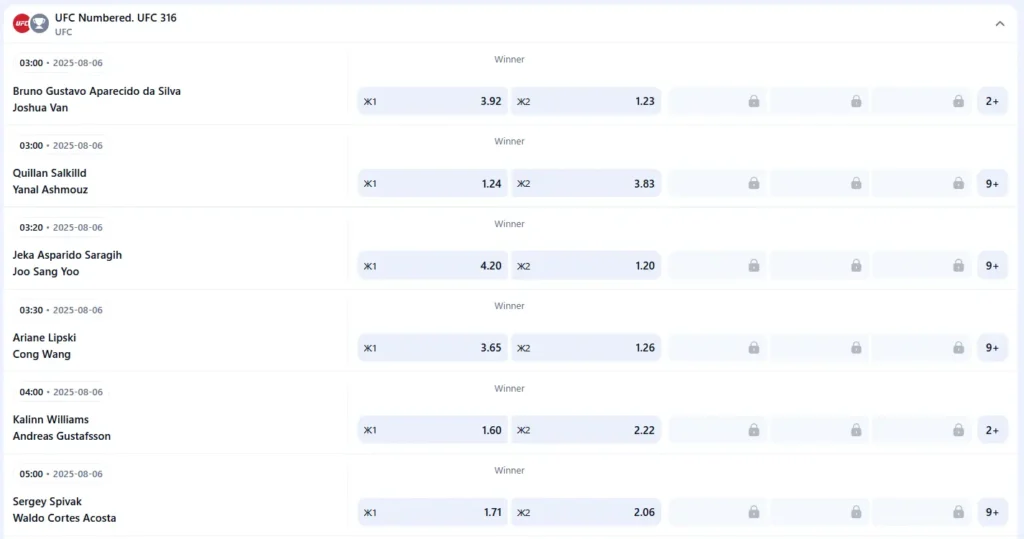
Task: Click the middle lock icon in Kalinn Williams row
Action: (856, 430)
